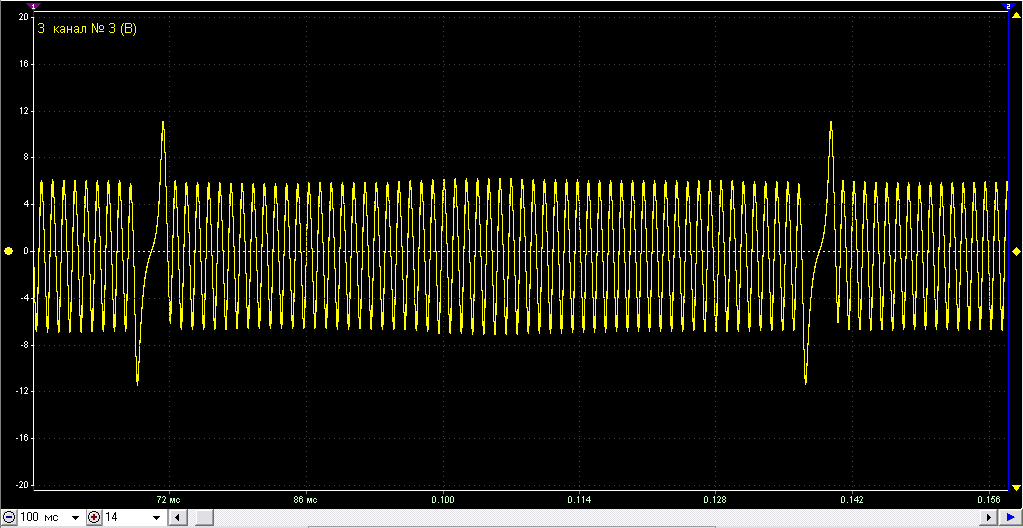Click the '16' voltage axis label
The width and height of the screenshot is (1023, 528).
point(23,65)
